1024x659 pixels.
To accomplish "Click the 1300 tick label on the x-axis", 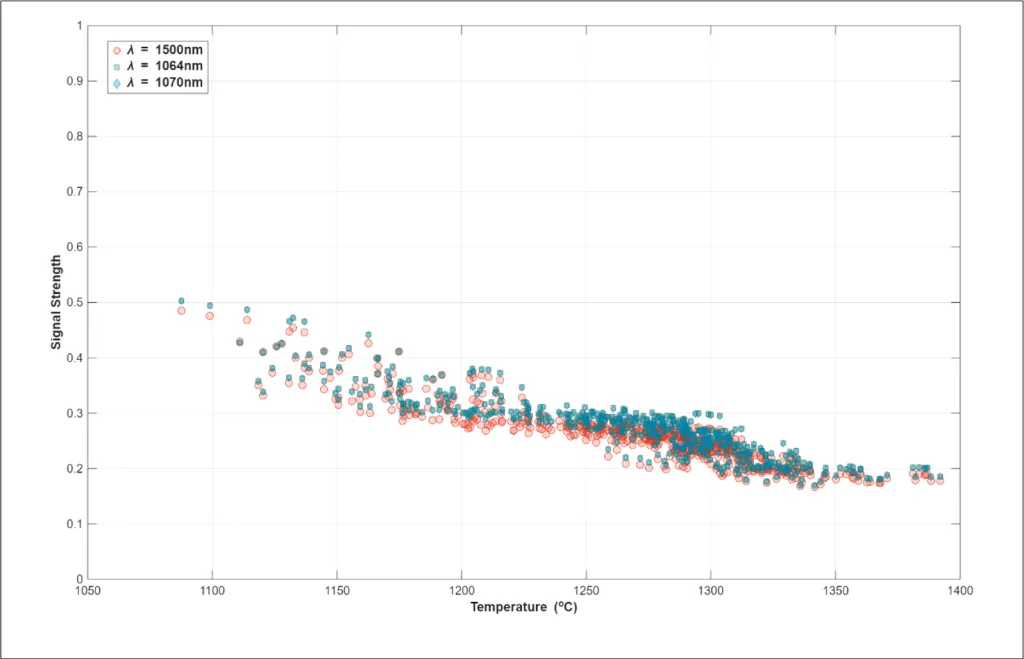I will click(710, 590).
